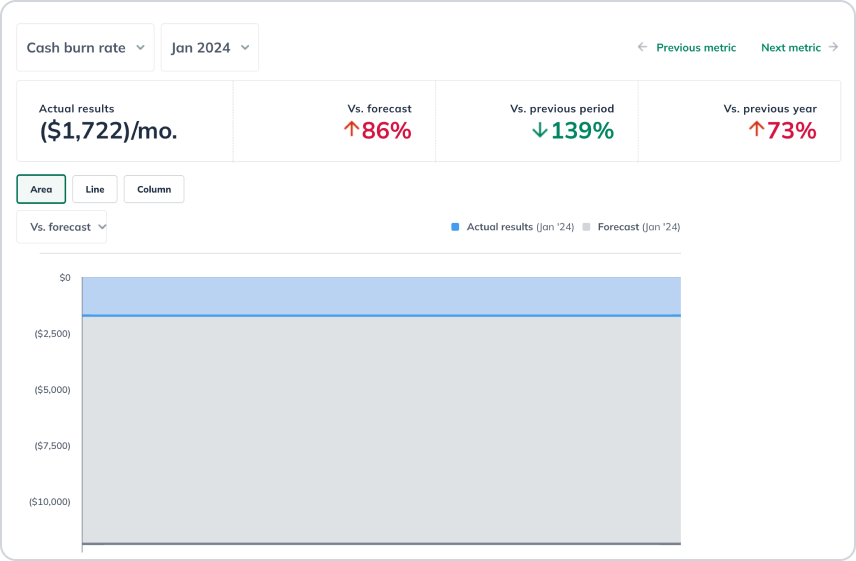Open the Cash burn rate metric dropdown

coord(85,48)
